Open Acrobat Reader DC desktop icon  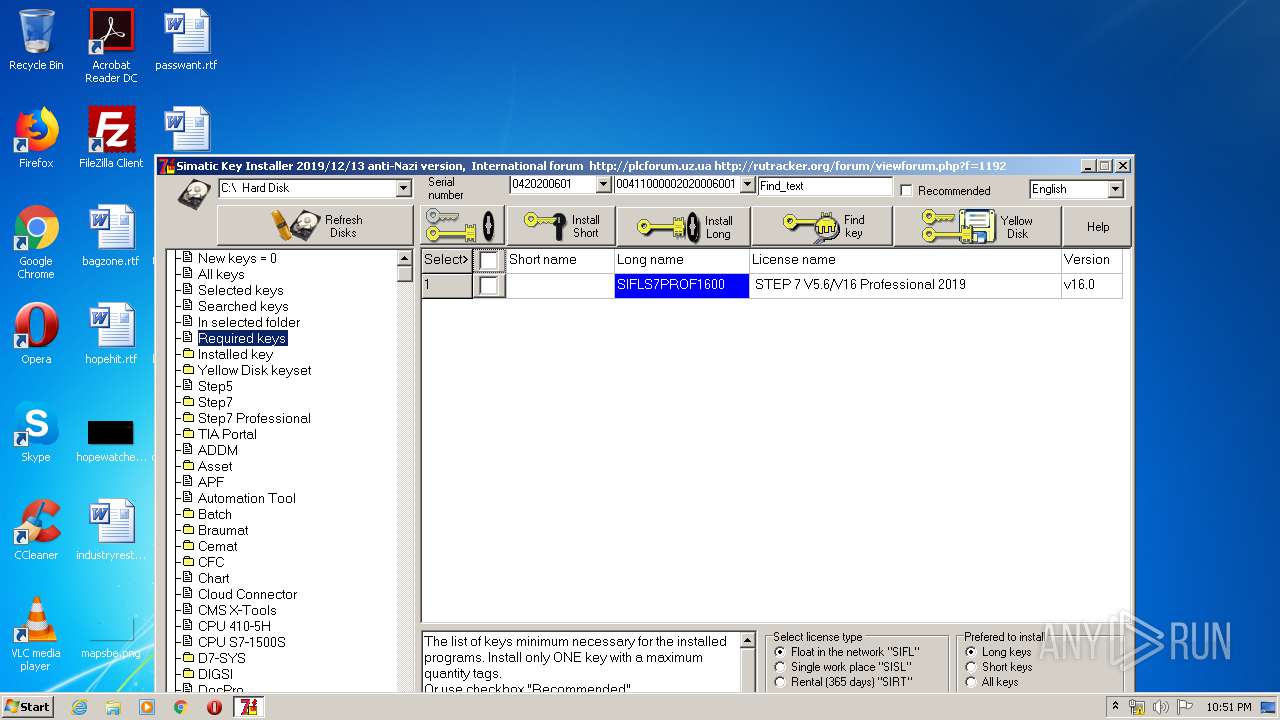(x=111, y=46)
